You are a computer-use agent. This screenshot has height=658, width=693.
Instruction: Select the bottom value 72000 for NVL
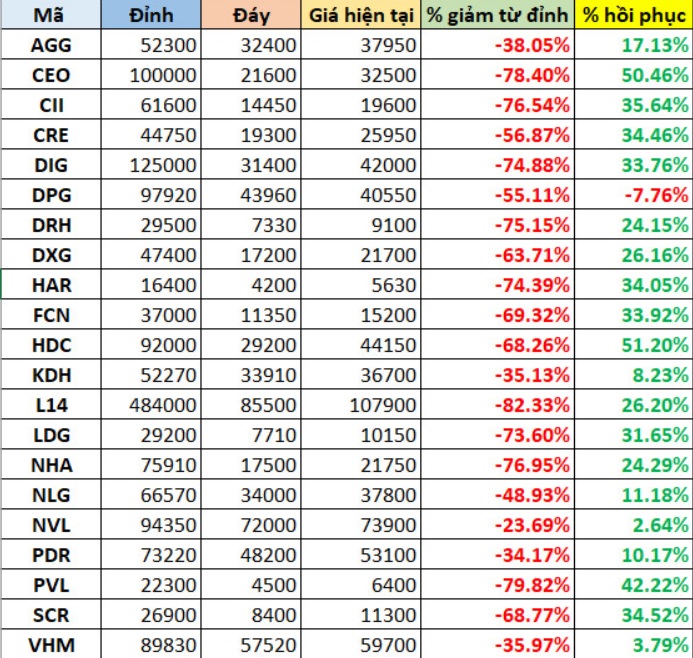point(251,525)
